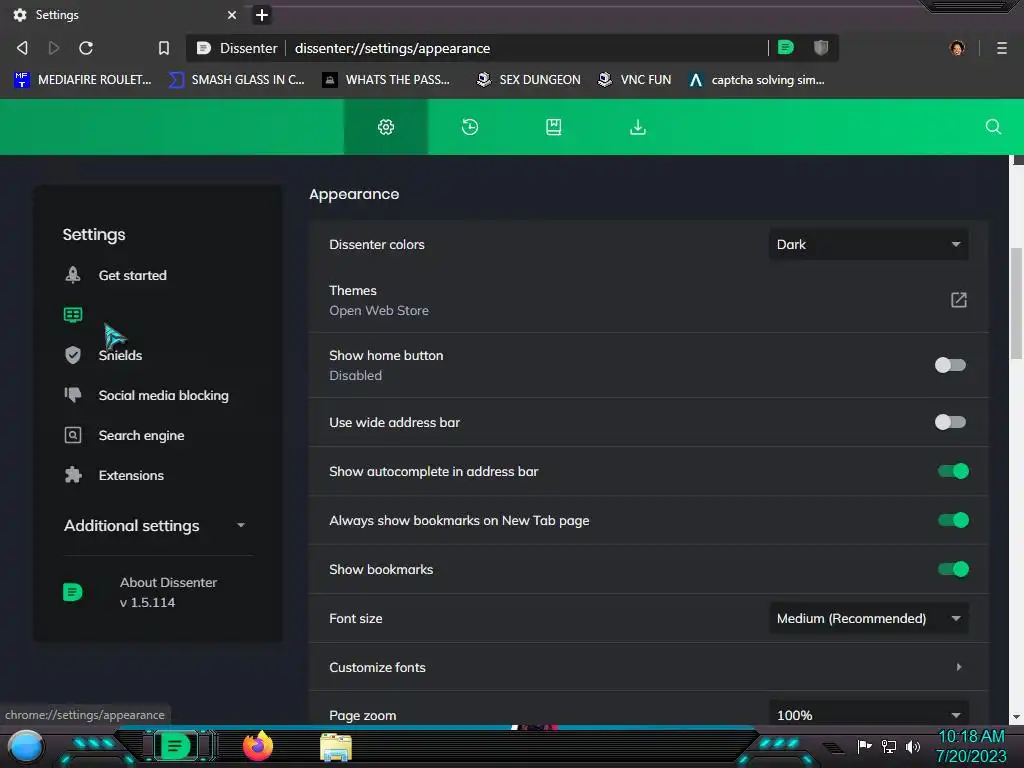Disable Show autocomplete in address bar toggle
Image resolution: width=1024 pixels, height=768 pixels.
[953, 471]
